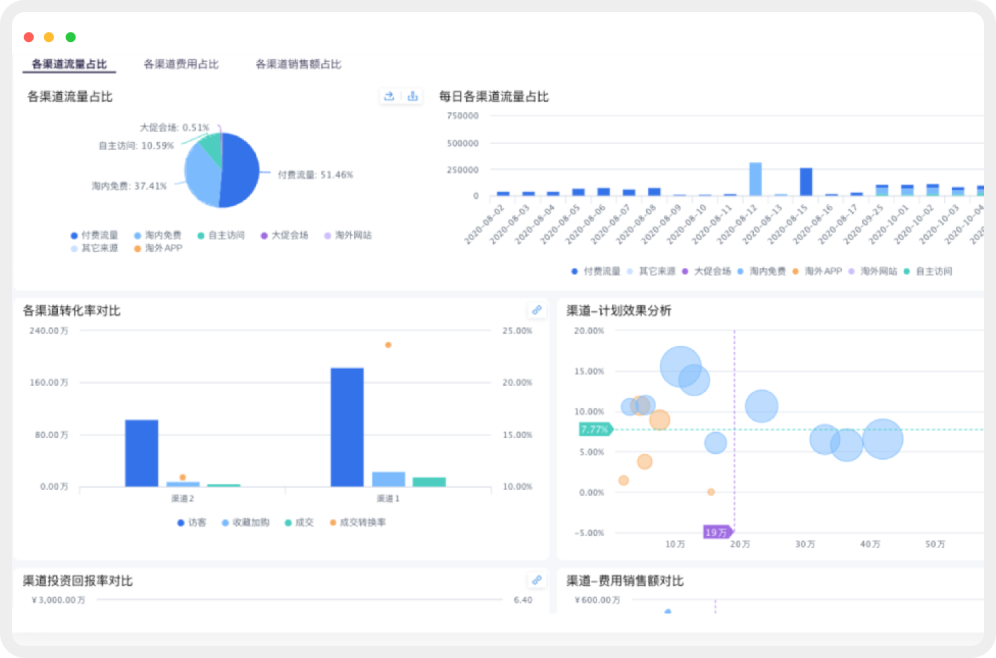Image resolution: width=996 pixels, height=658 pixels.
Task: Click the export icon in 各渠道流量占比 panel
Action: (389, 96)
